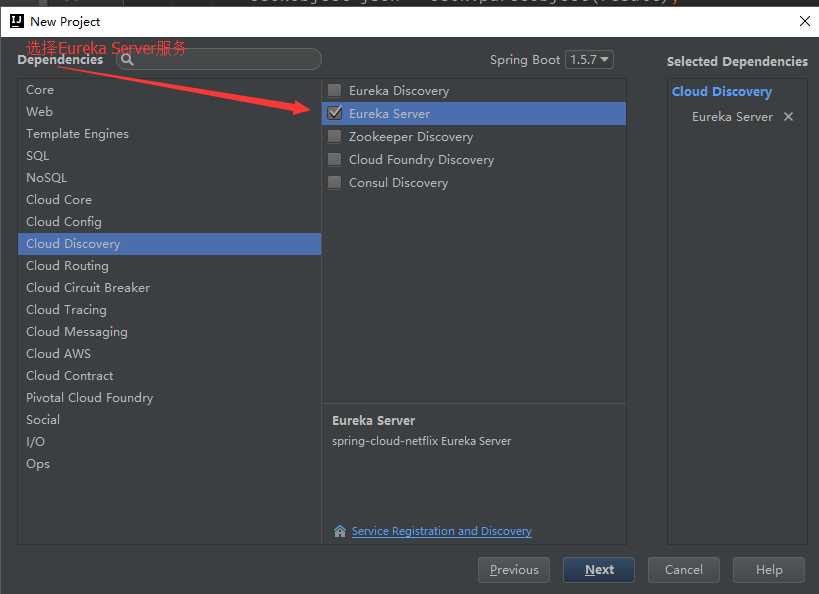
Task: Tick the Cloud Foundry Discovery checkbox
Action: [334, 159]
